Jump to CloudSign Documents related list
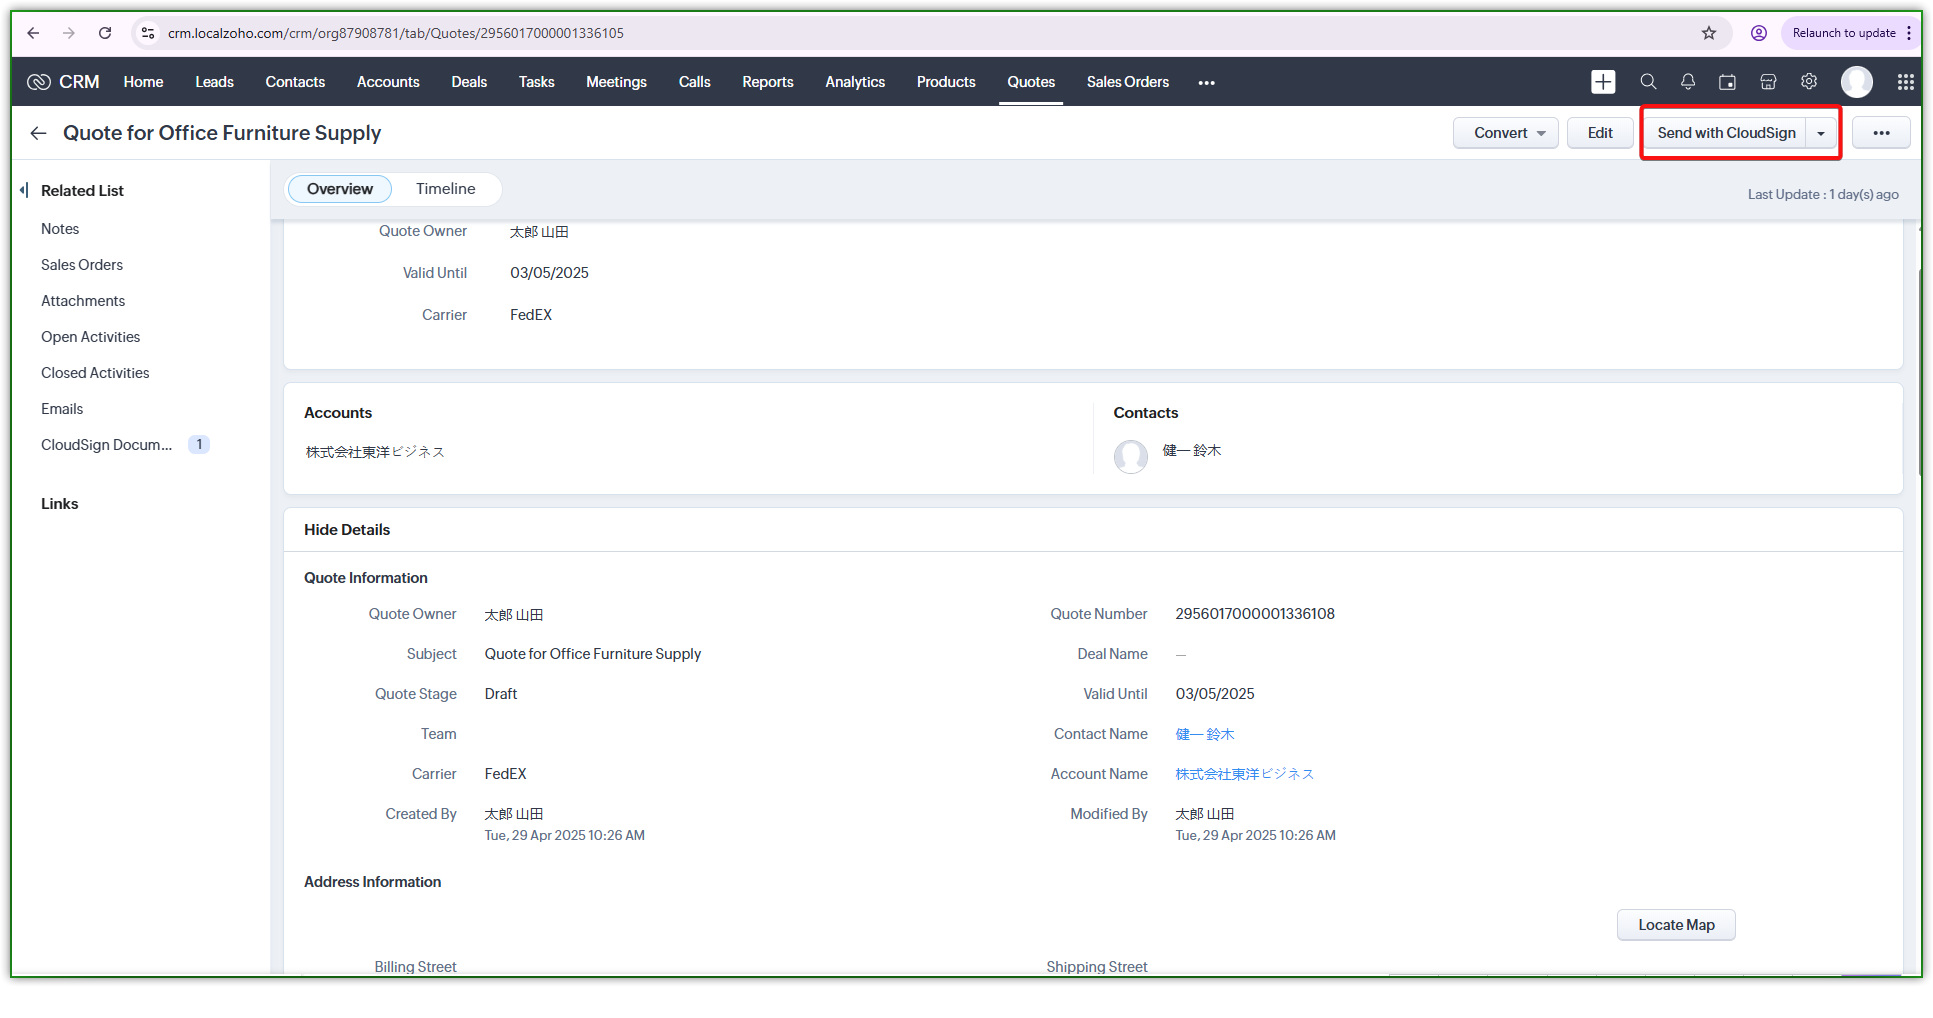Viewport: 1933px width, 1018px height. (x=107, y=445)
